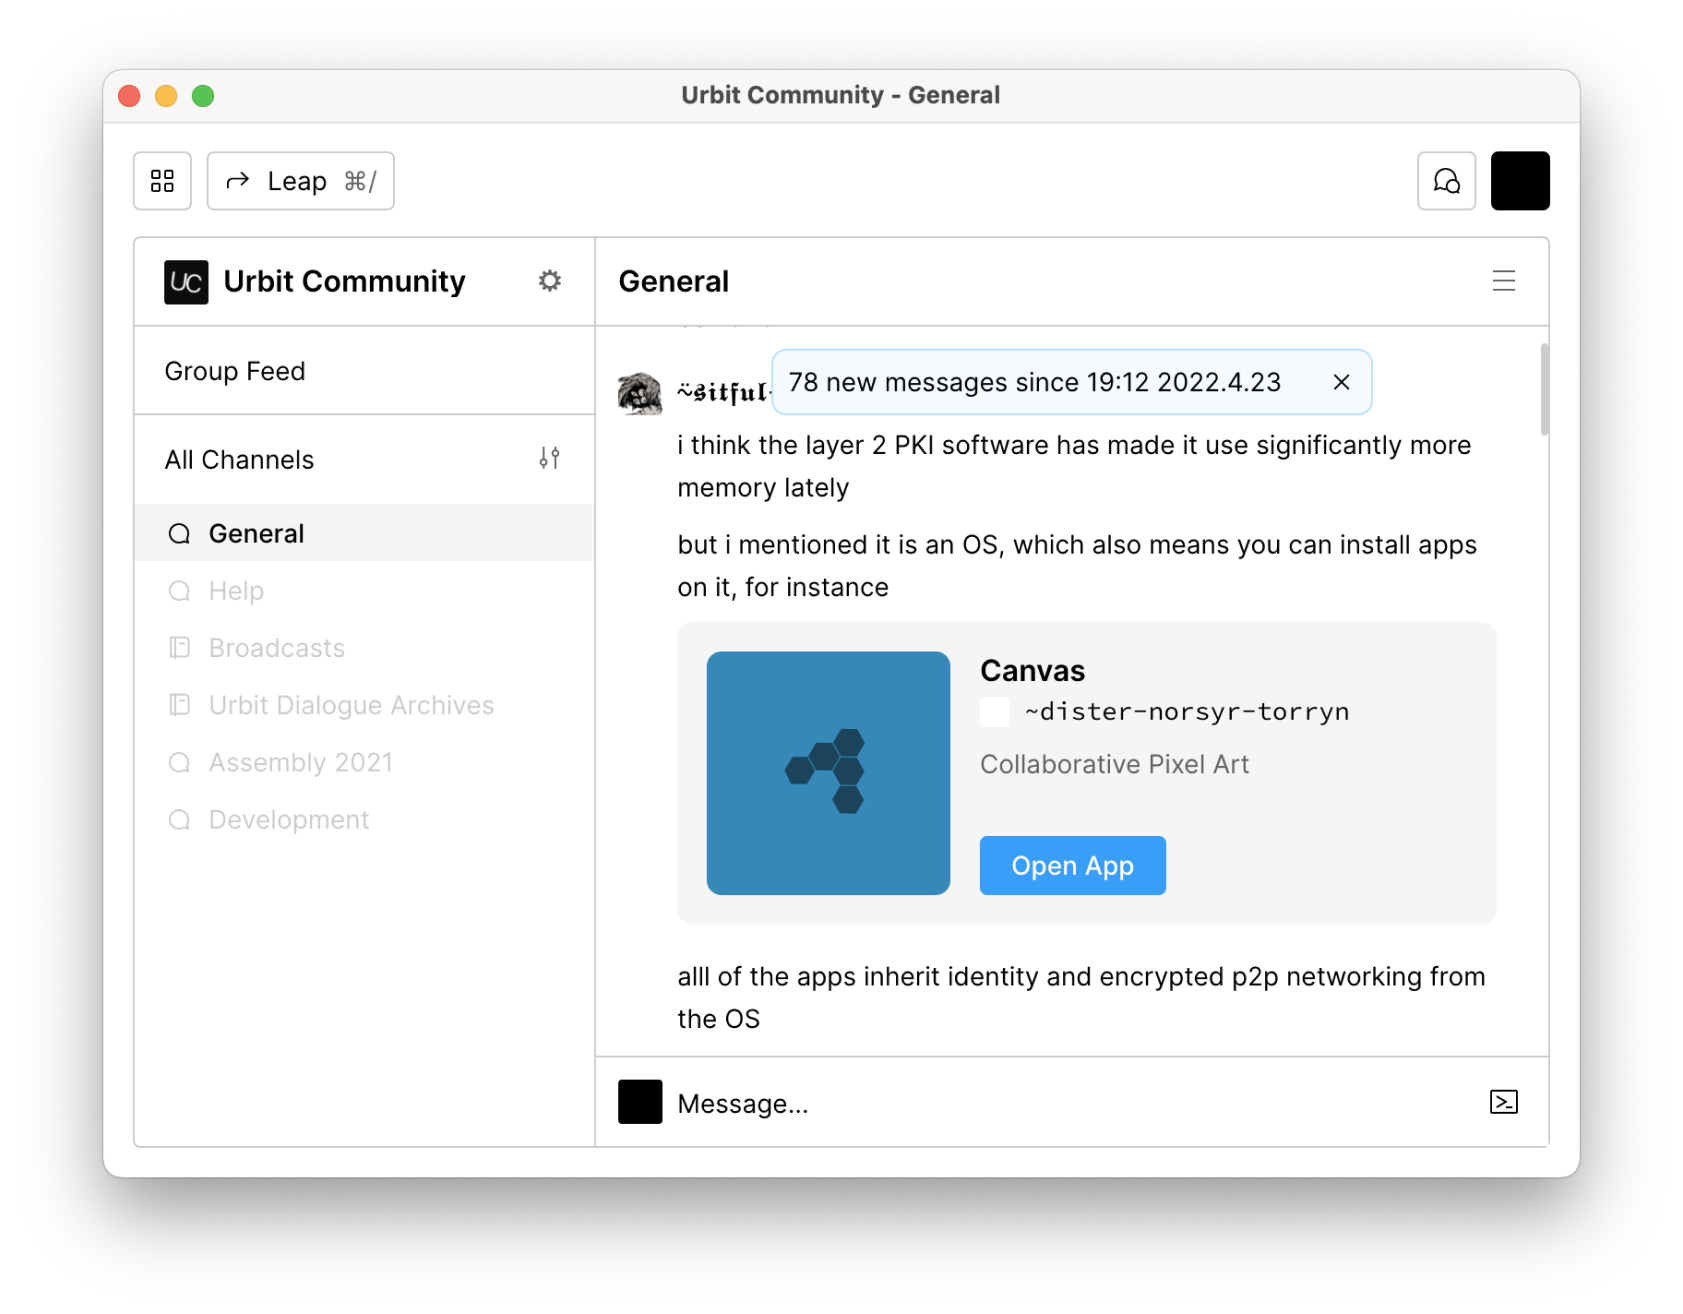Select the General channel
The width and height of the screenshot is (1683, 1314).
click(364, 533)
